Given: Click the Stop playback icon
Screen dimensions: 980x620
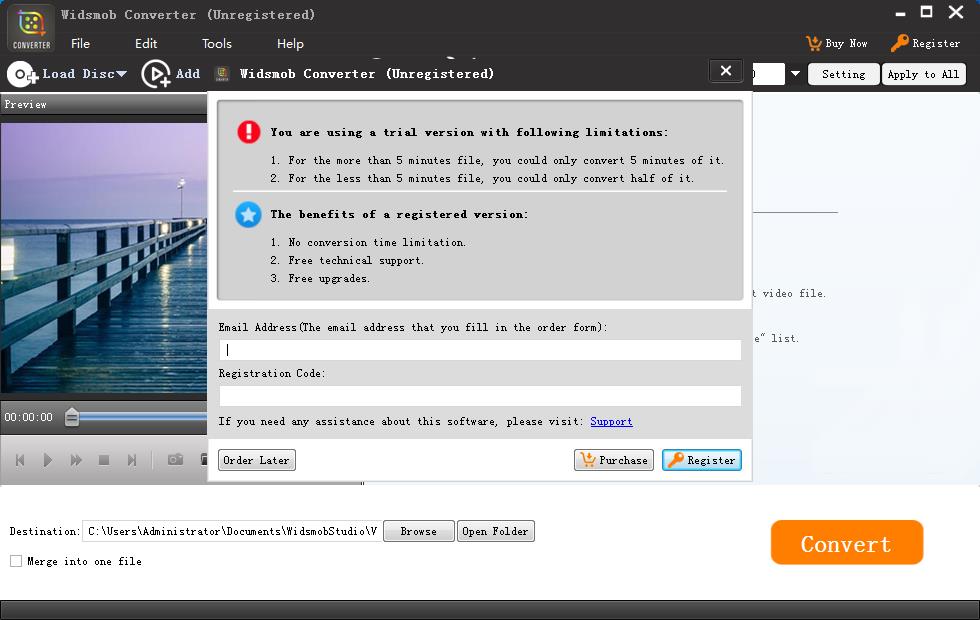Looking at the screenshot, I should (104, 460).
